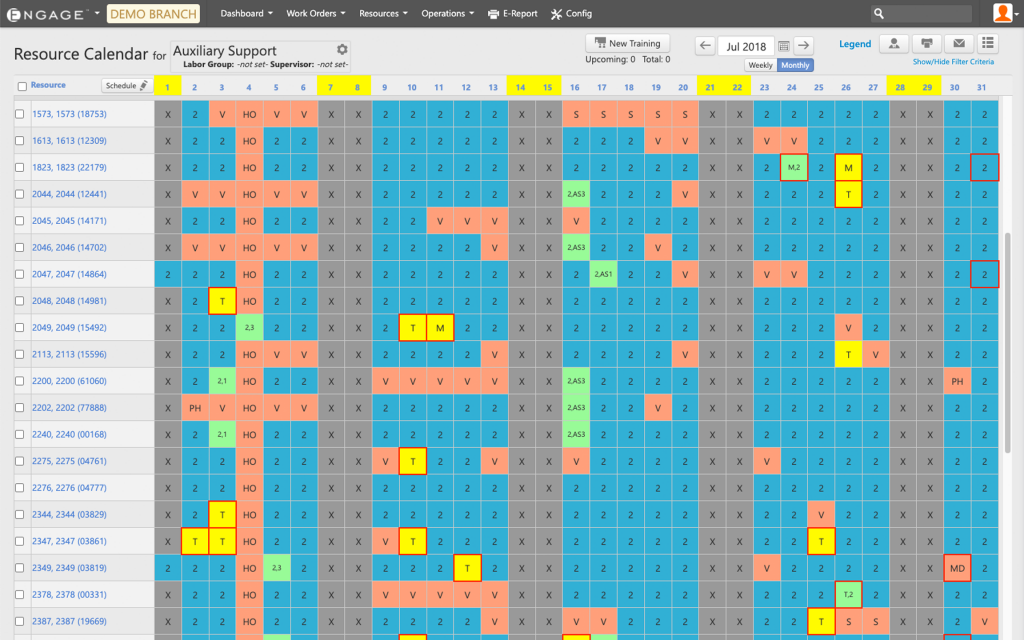
Task: Go to next month with right arrow
Action: coord(804,46)
